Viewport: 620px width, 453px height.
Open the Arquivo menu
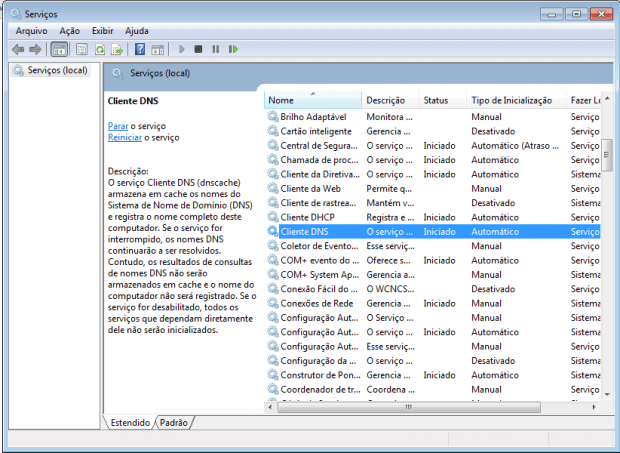tap(32, 31)
